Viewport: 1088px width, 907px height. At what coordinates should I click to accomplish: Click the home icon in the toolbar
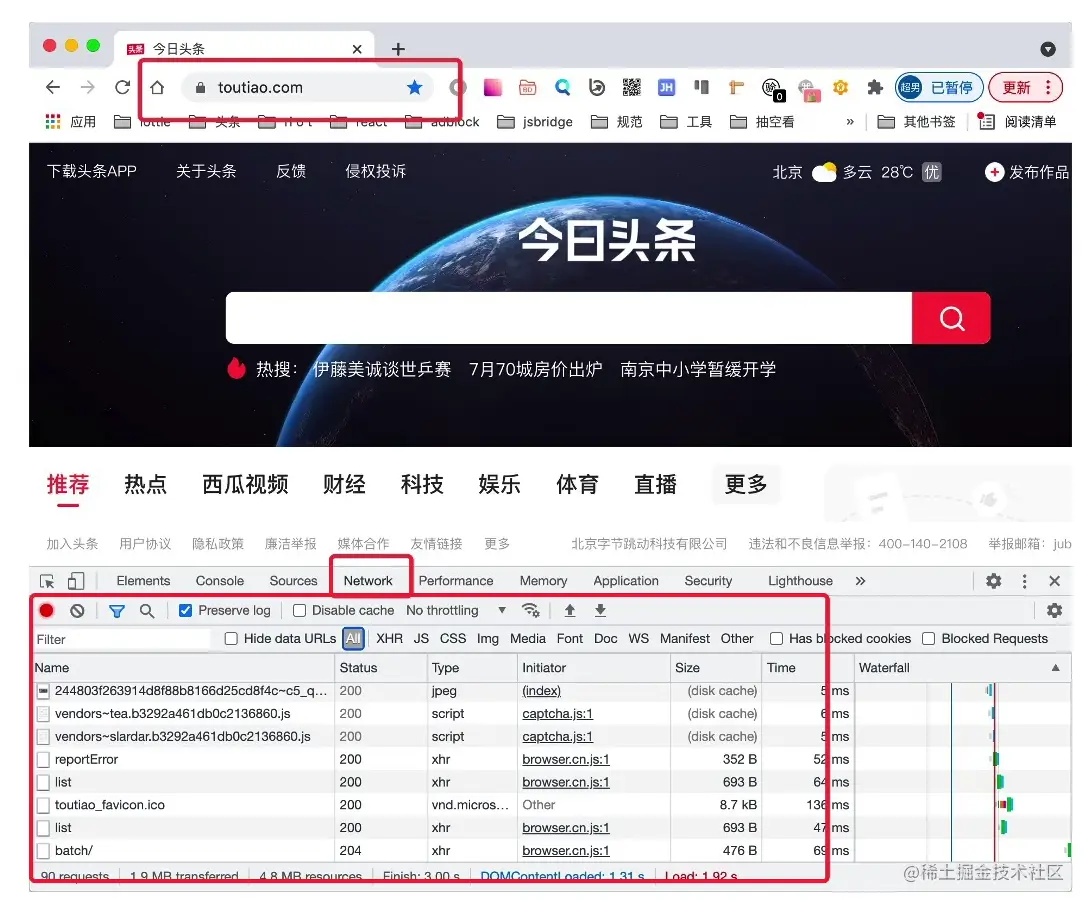[158, 87]
